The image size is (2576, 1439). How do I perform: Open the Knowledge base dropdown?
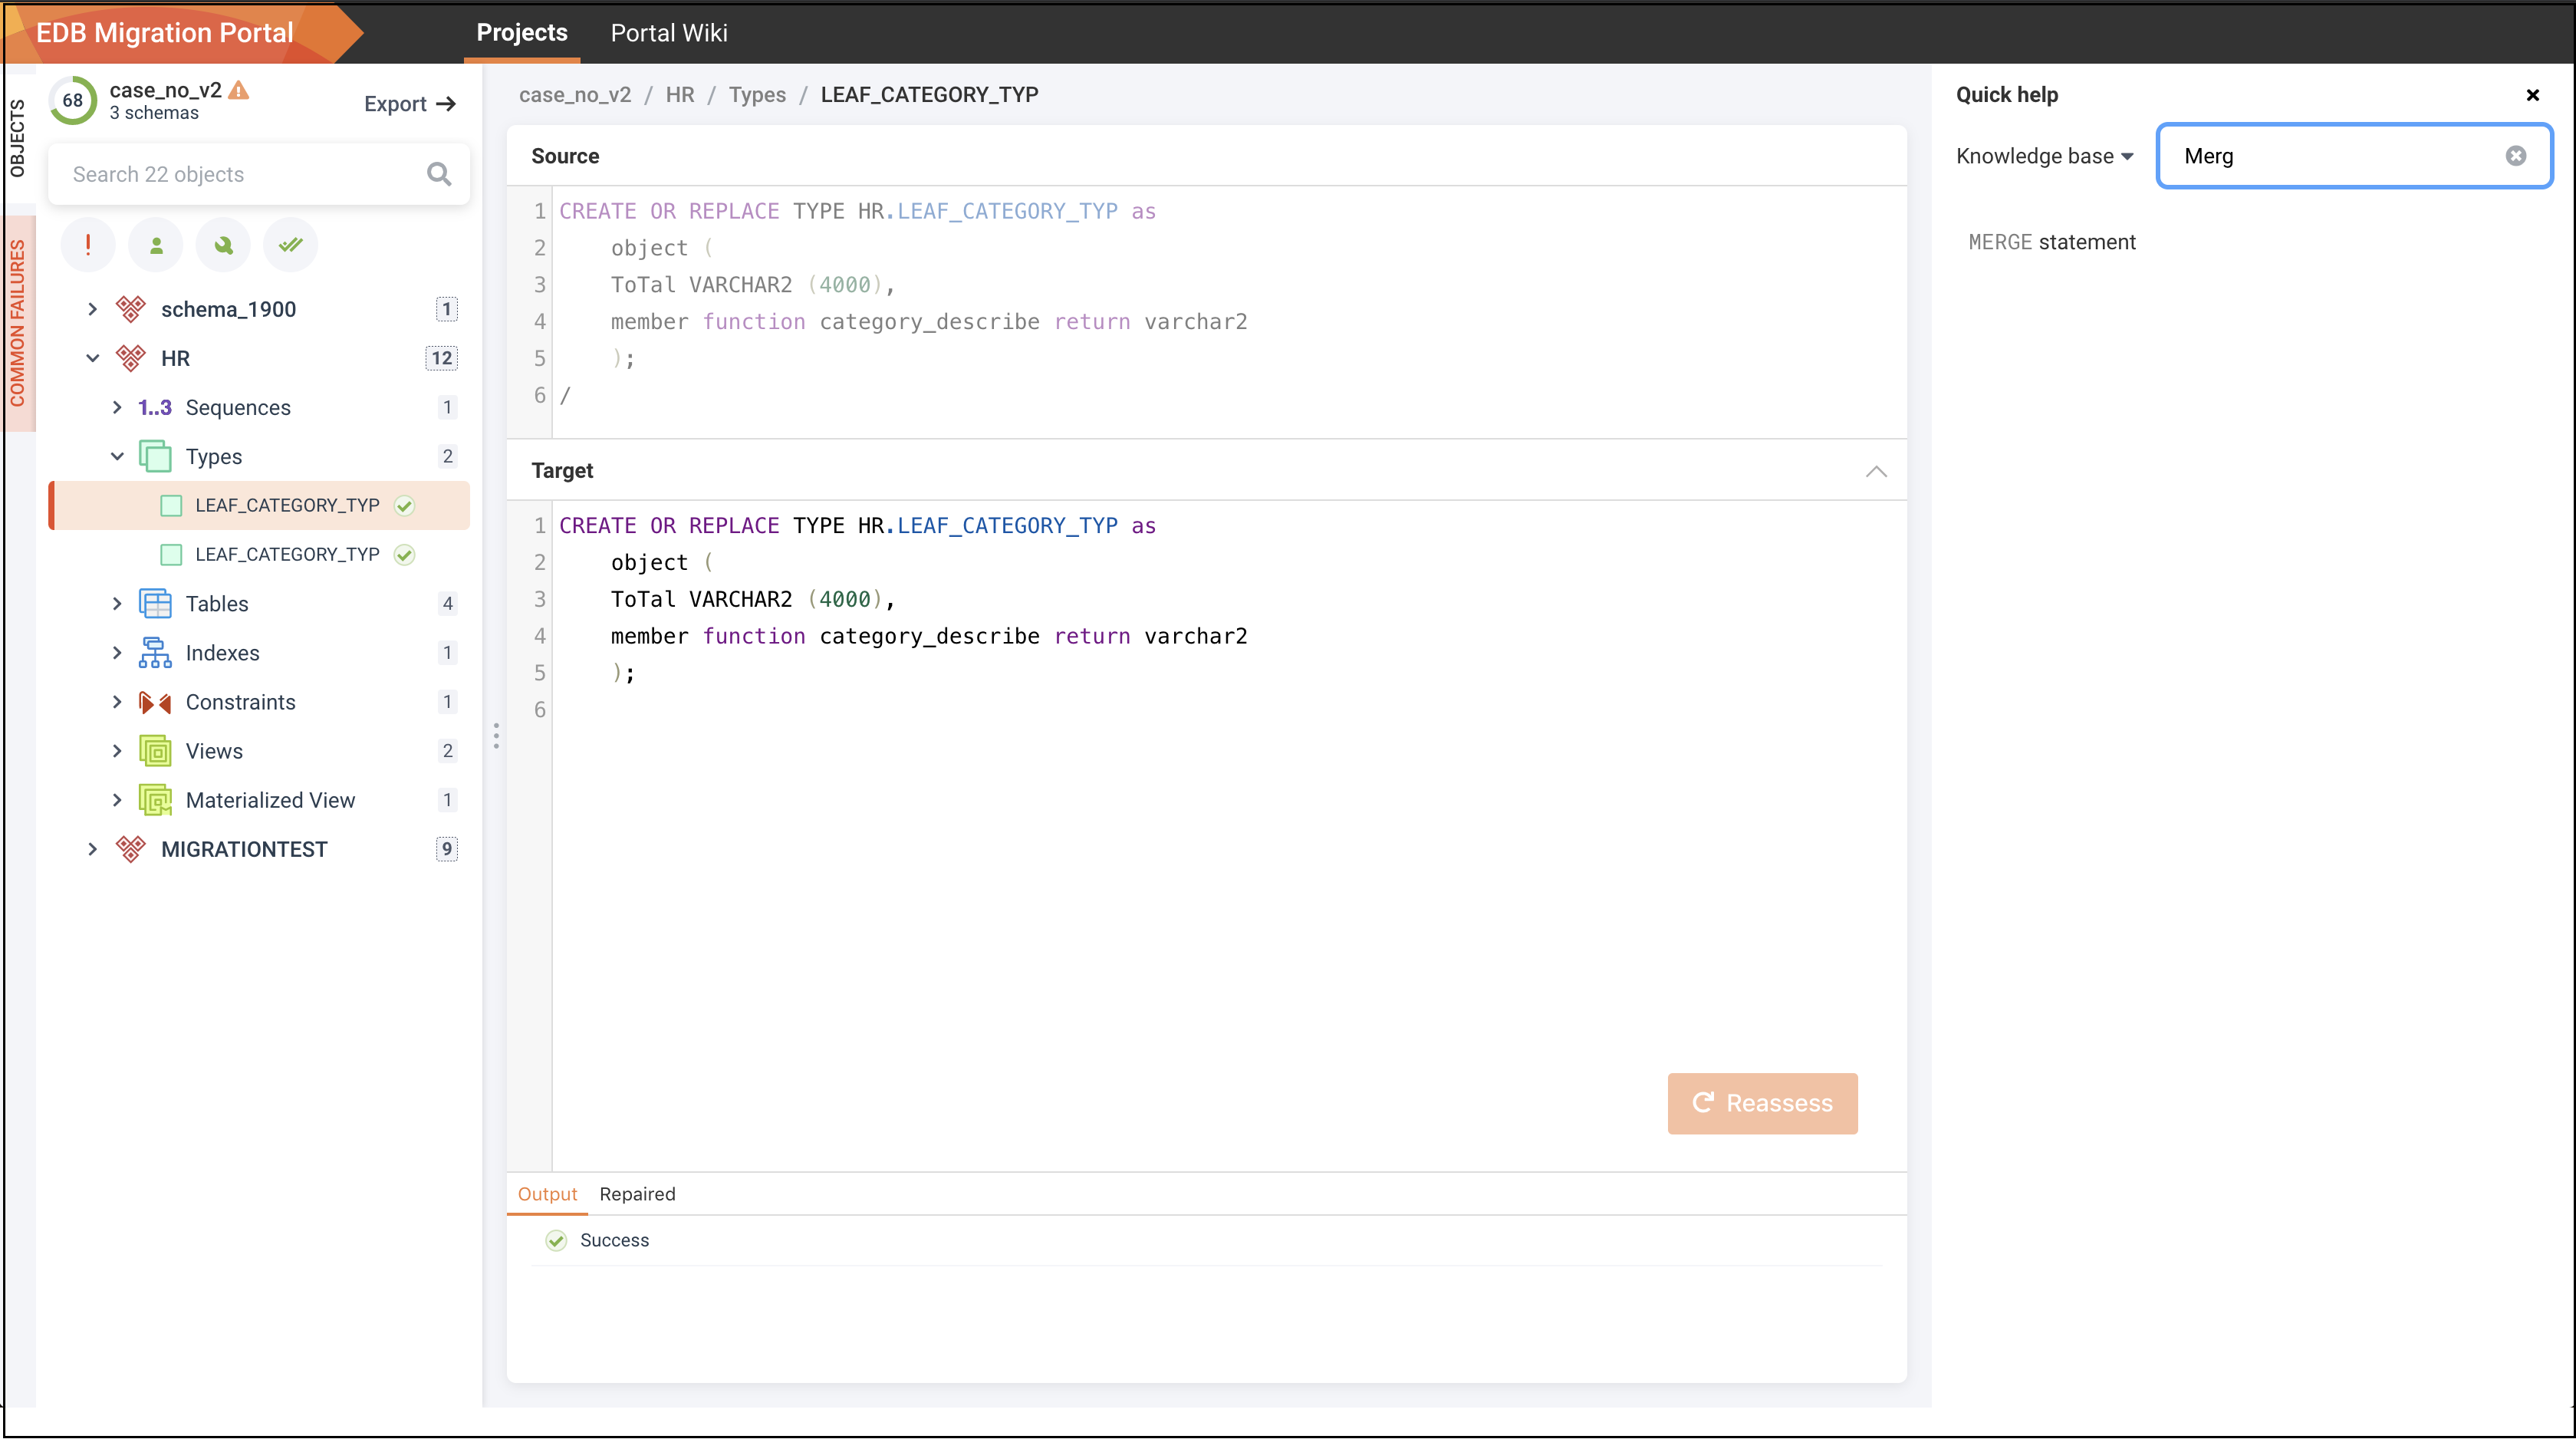[2045, 156]
